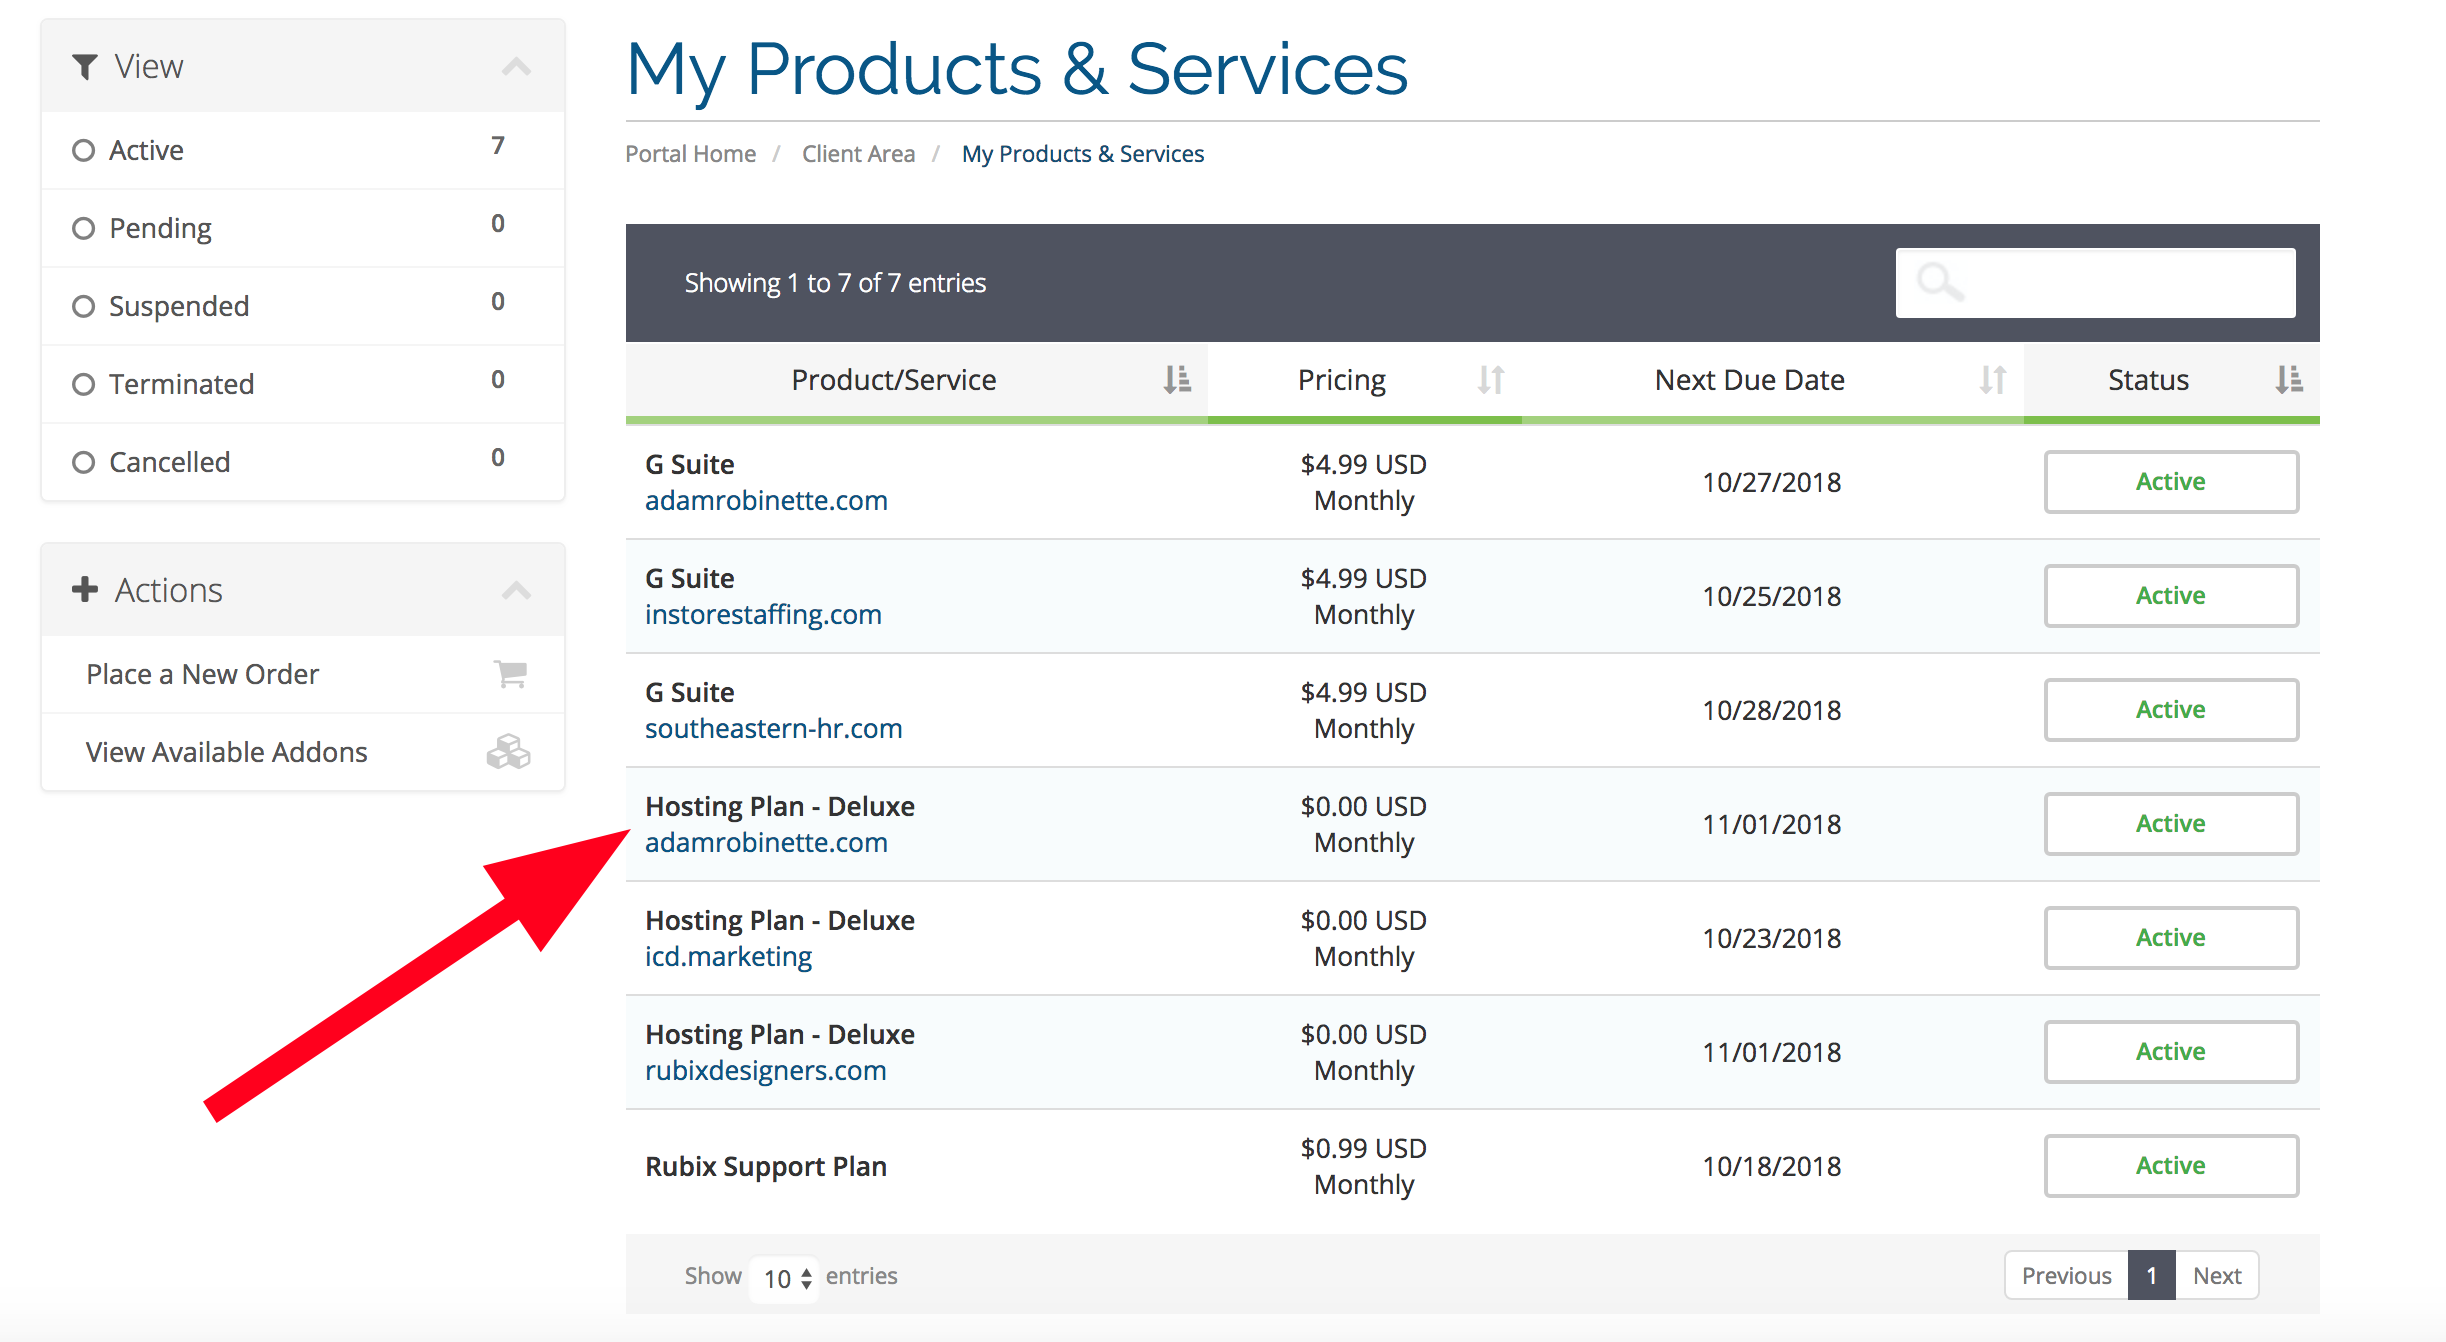
Task: Click the Next Due Date sort arrows
Action: [1993, 380]
